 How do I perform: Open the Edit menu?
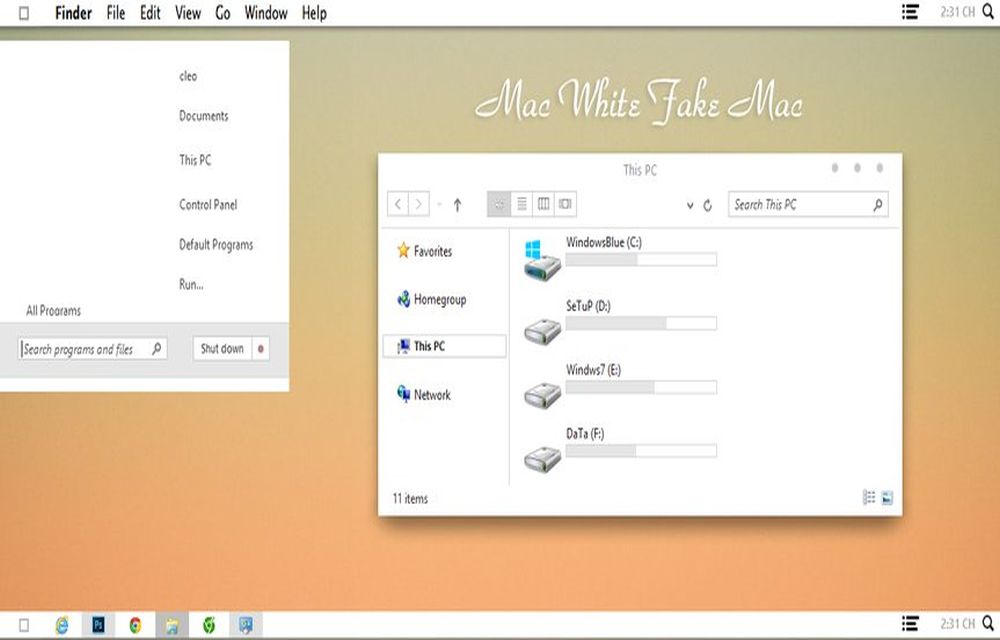pos(151,13)
